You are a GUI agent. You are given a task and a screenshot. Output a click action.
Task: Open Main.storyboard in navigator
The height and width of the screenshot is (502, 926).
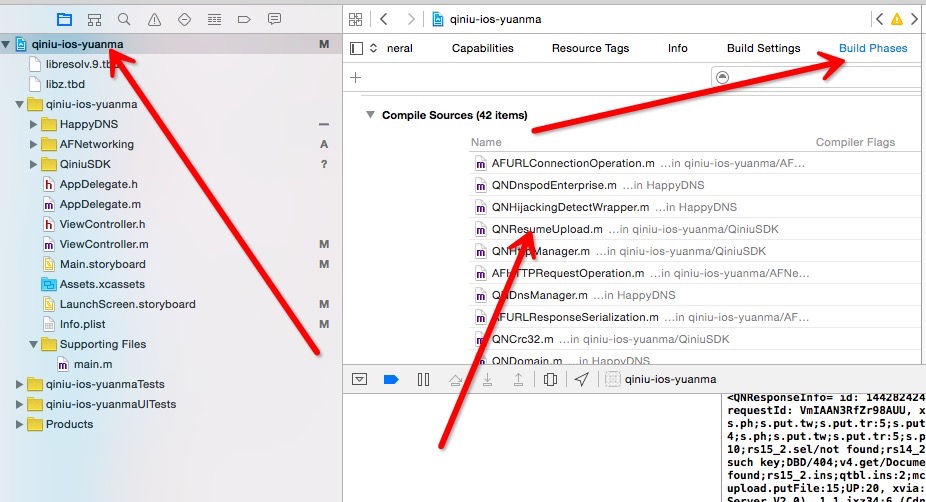(x=102, y=265)
